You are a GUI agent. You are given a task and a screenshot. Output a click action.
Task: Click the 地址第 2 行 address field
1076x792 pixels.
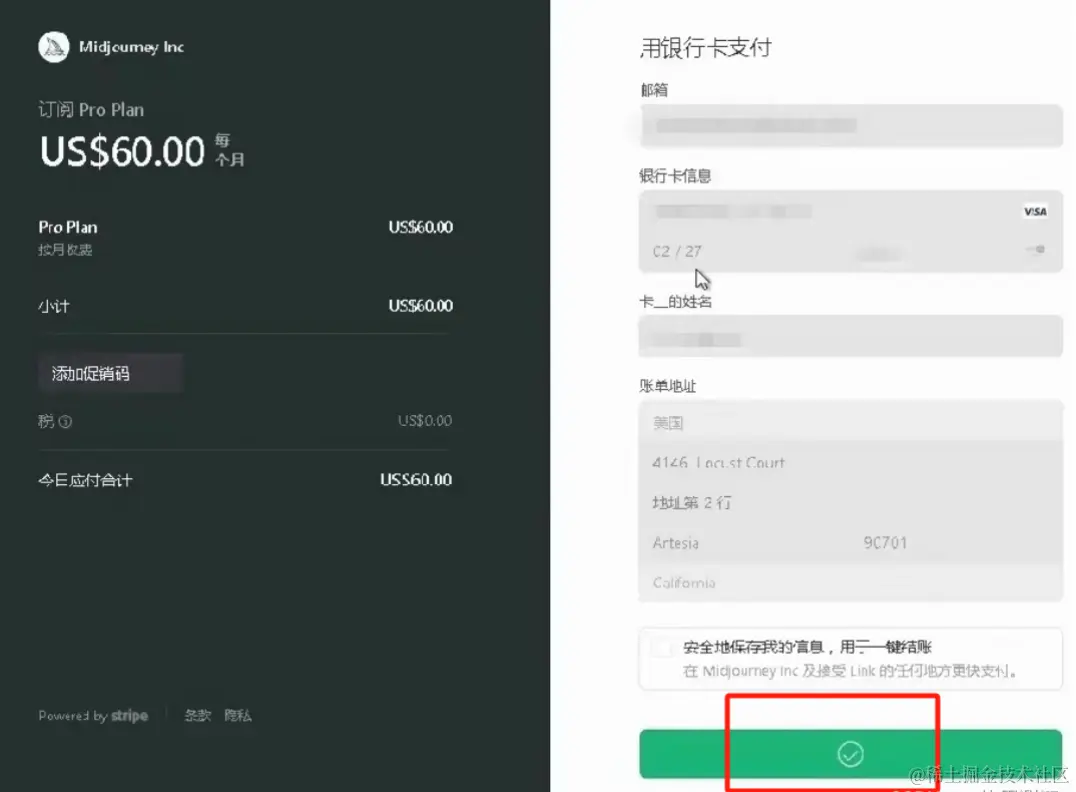coord(850,502)
